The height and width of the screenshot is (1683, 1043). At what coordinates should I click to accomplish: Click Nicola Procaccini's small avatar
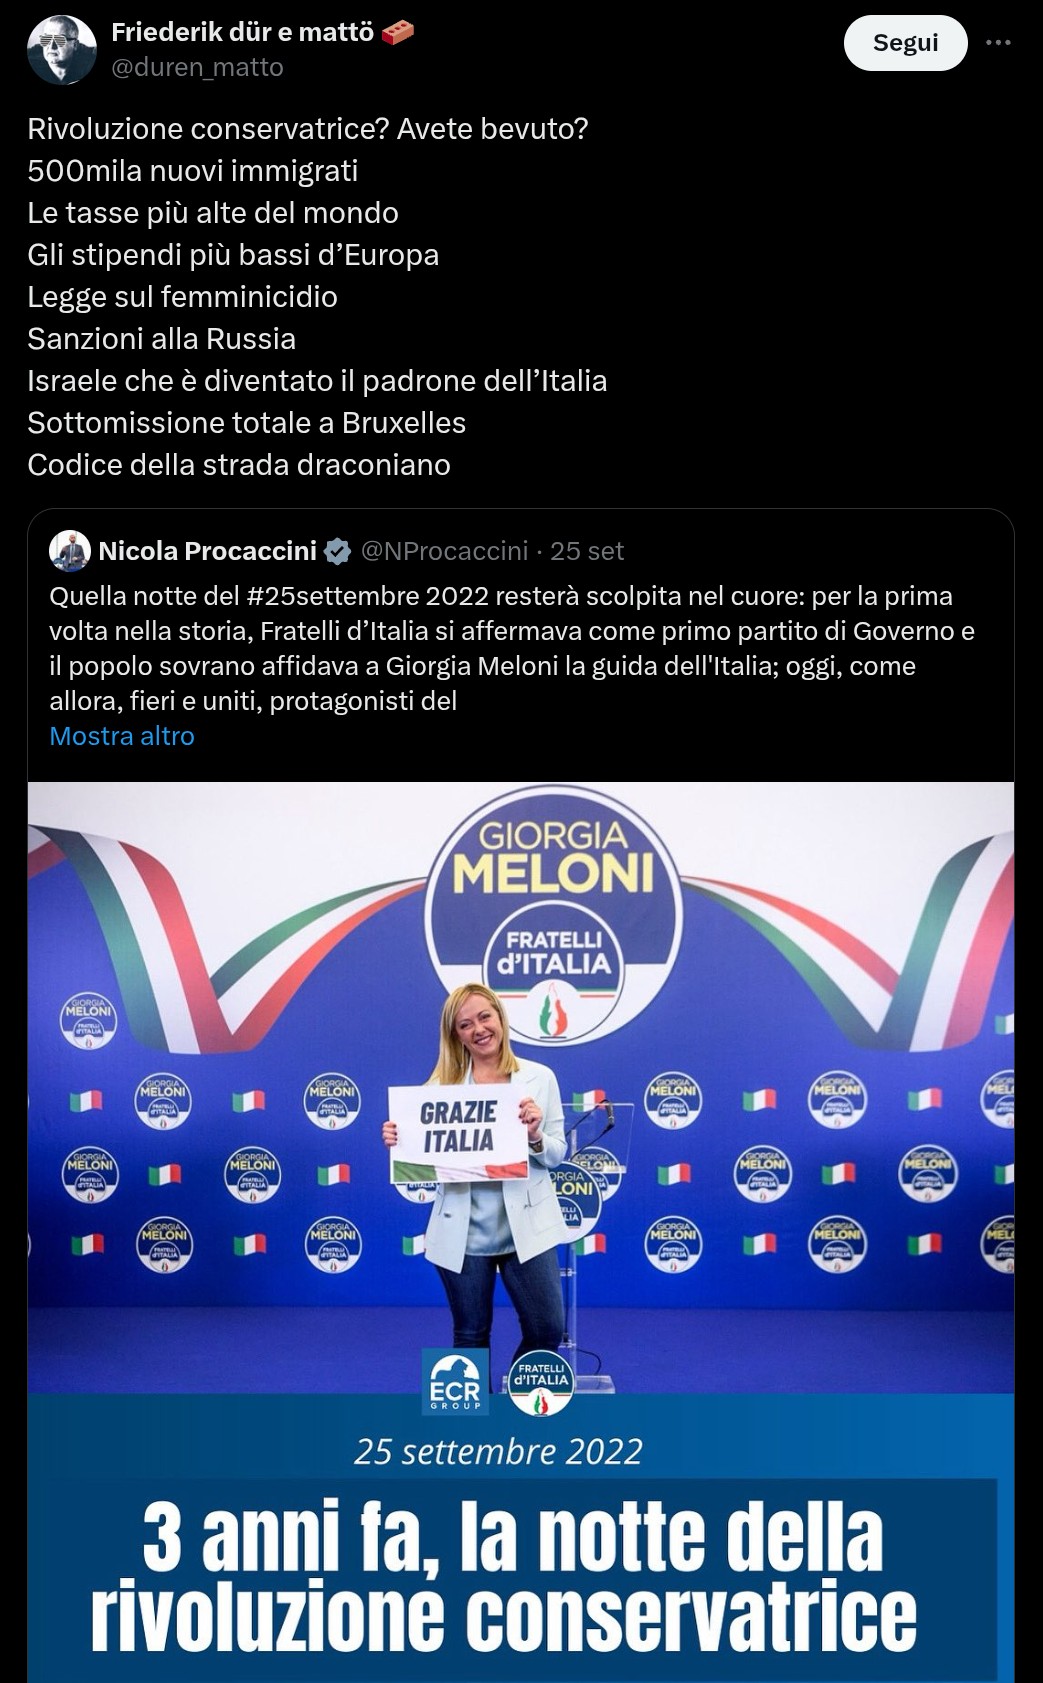tap(70, 551)
